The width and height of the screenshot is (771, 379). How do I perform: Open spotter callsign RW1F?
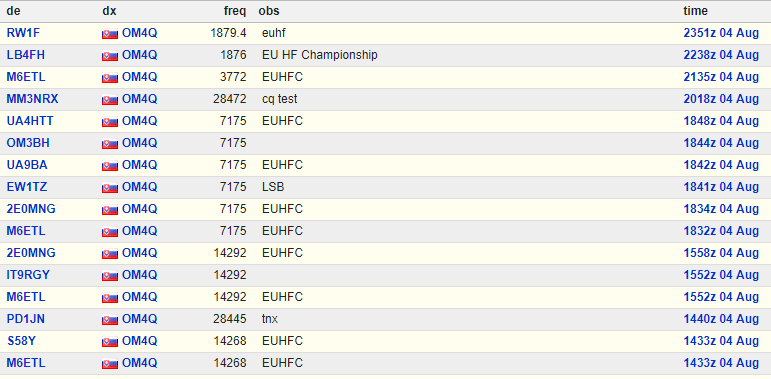pos(23,33)
